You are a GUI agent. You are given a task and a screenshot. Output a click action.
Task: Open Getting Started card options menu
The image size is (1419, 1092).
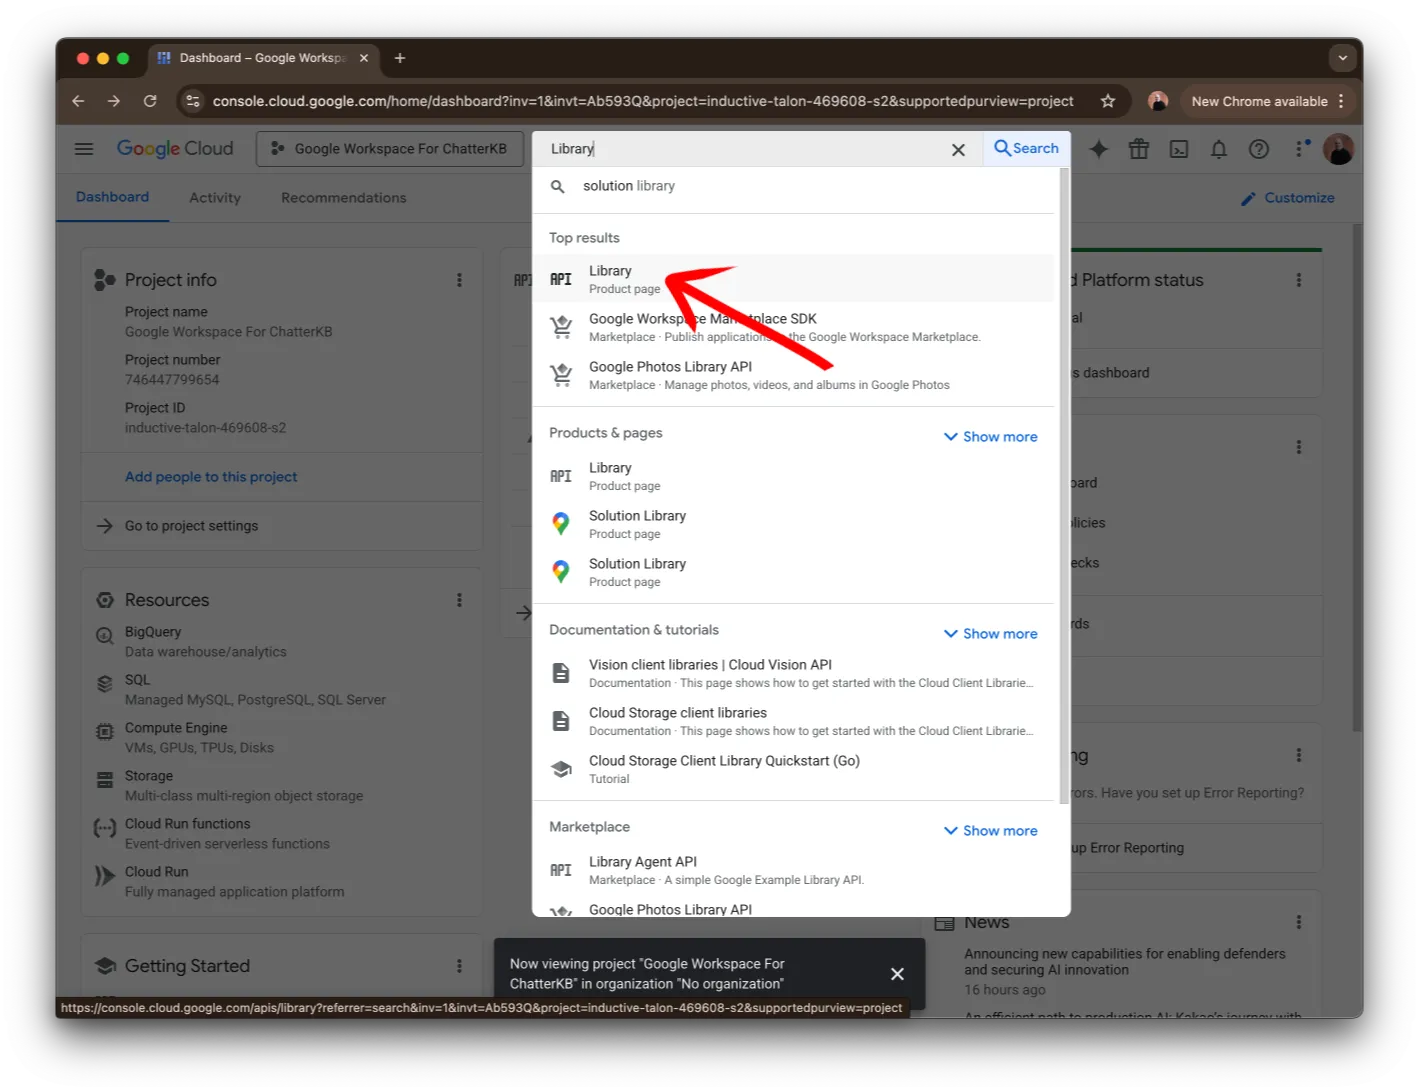[x=459, y=966]
